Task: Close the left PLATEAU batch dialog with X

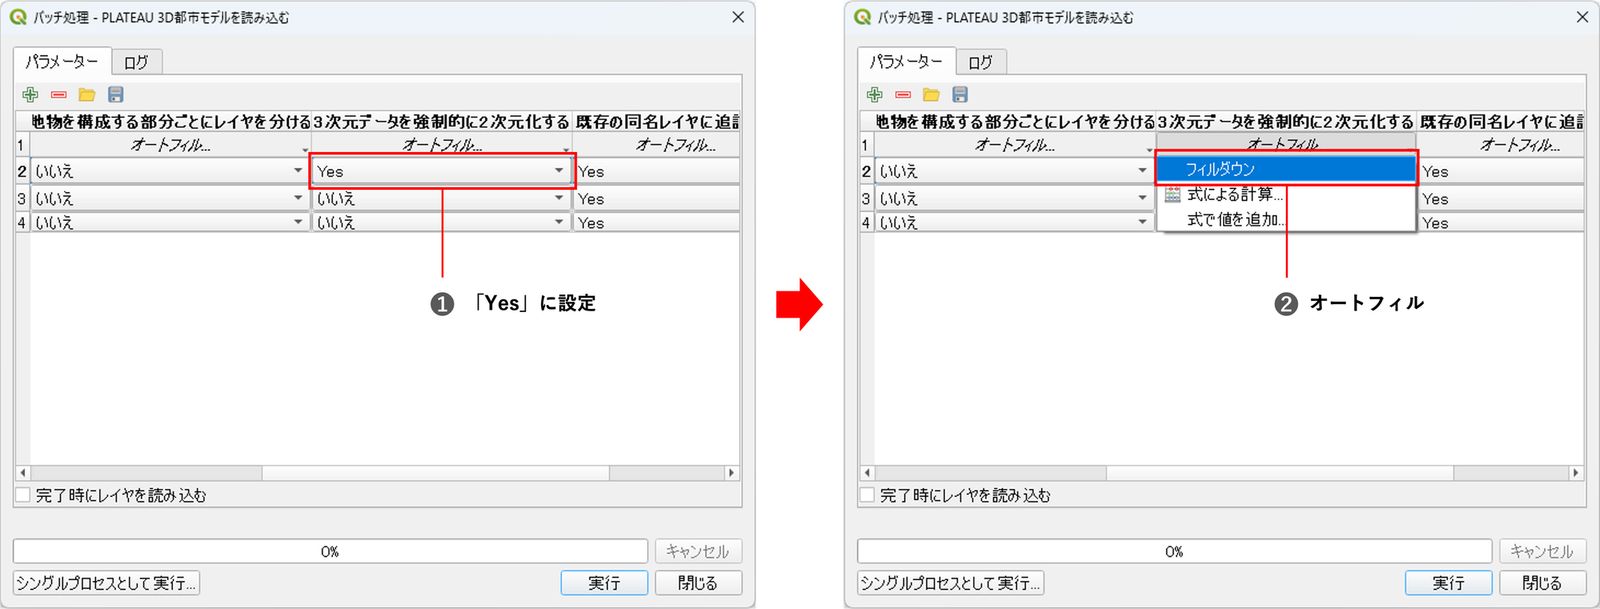Action: click(x=738, y=17)
